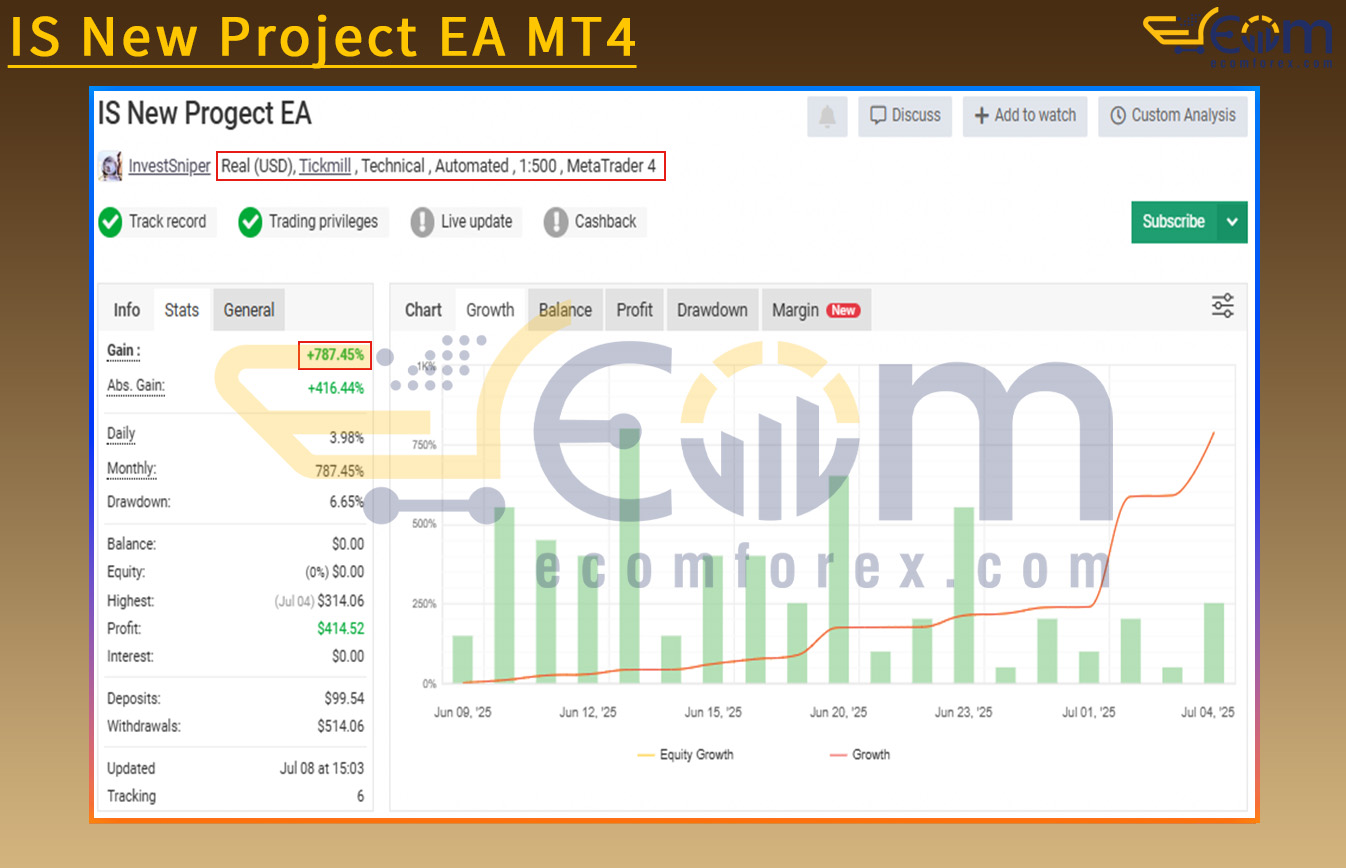Viewport: 1346px width, 868px height.
Task: Switch to the Info tab
Action: (127, 310)
